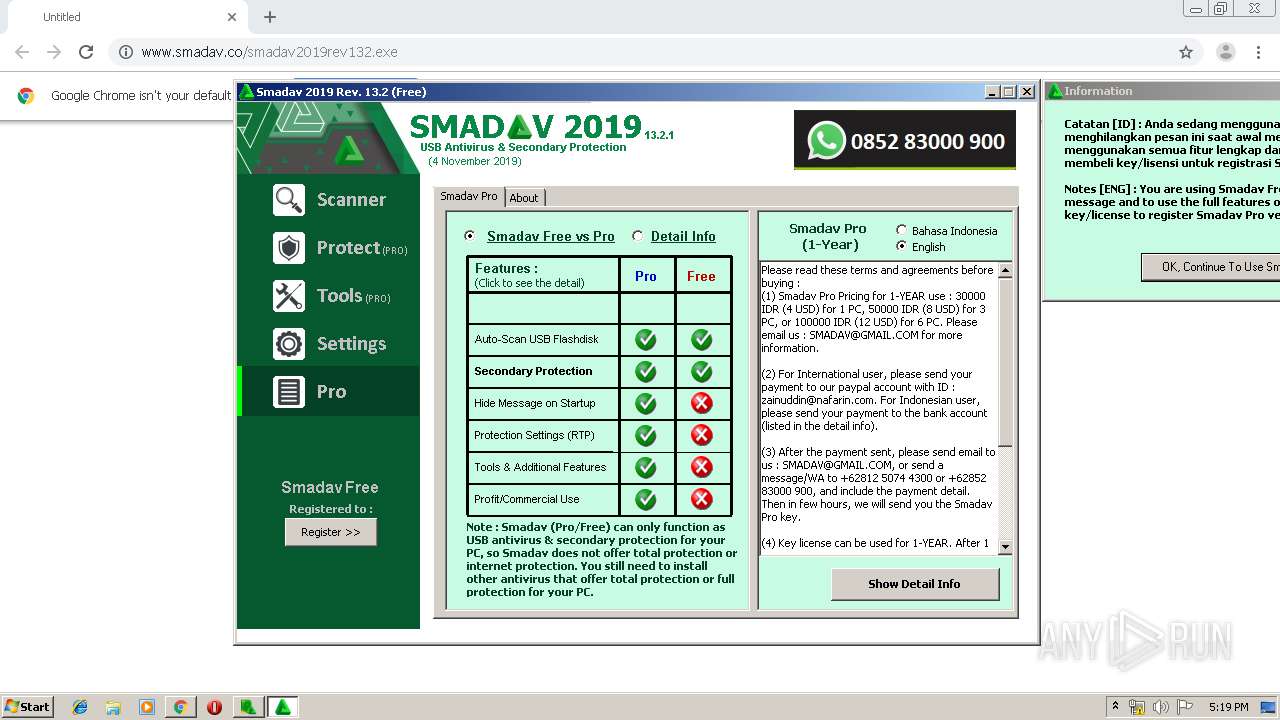The width and height of the screenshot is (1280, 720).
Task: Show hidden system tray icons arrow
Action: pyautogui.click(x=1115, y=707)
